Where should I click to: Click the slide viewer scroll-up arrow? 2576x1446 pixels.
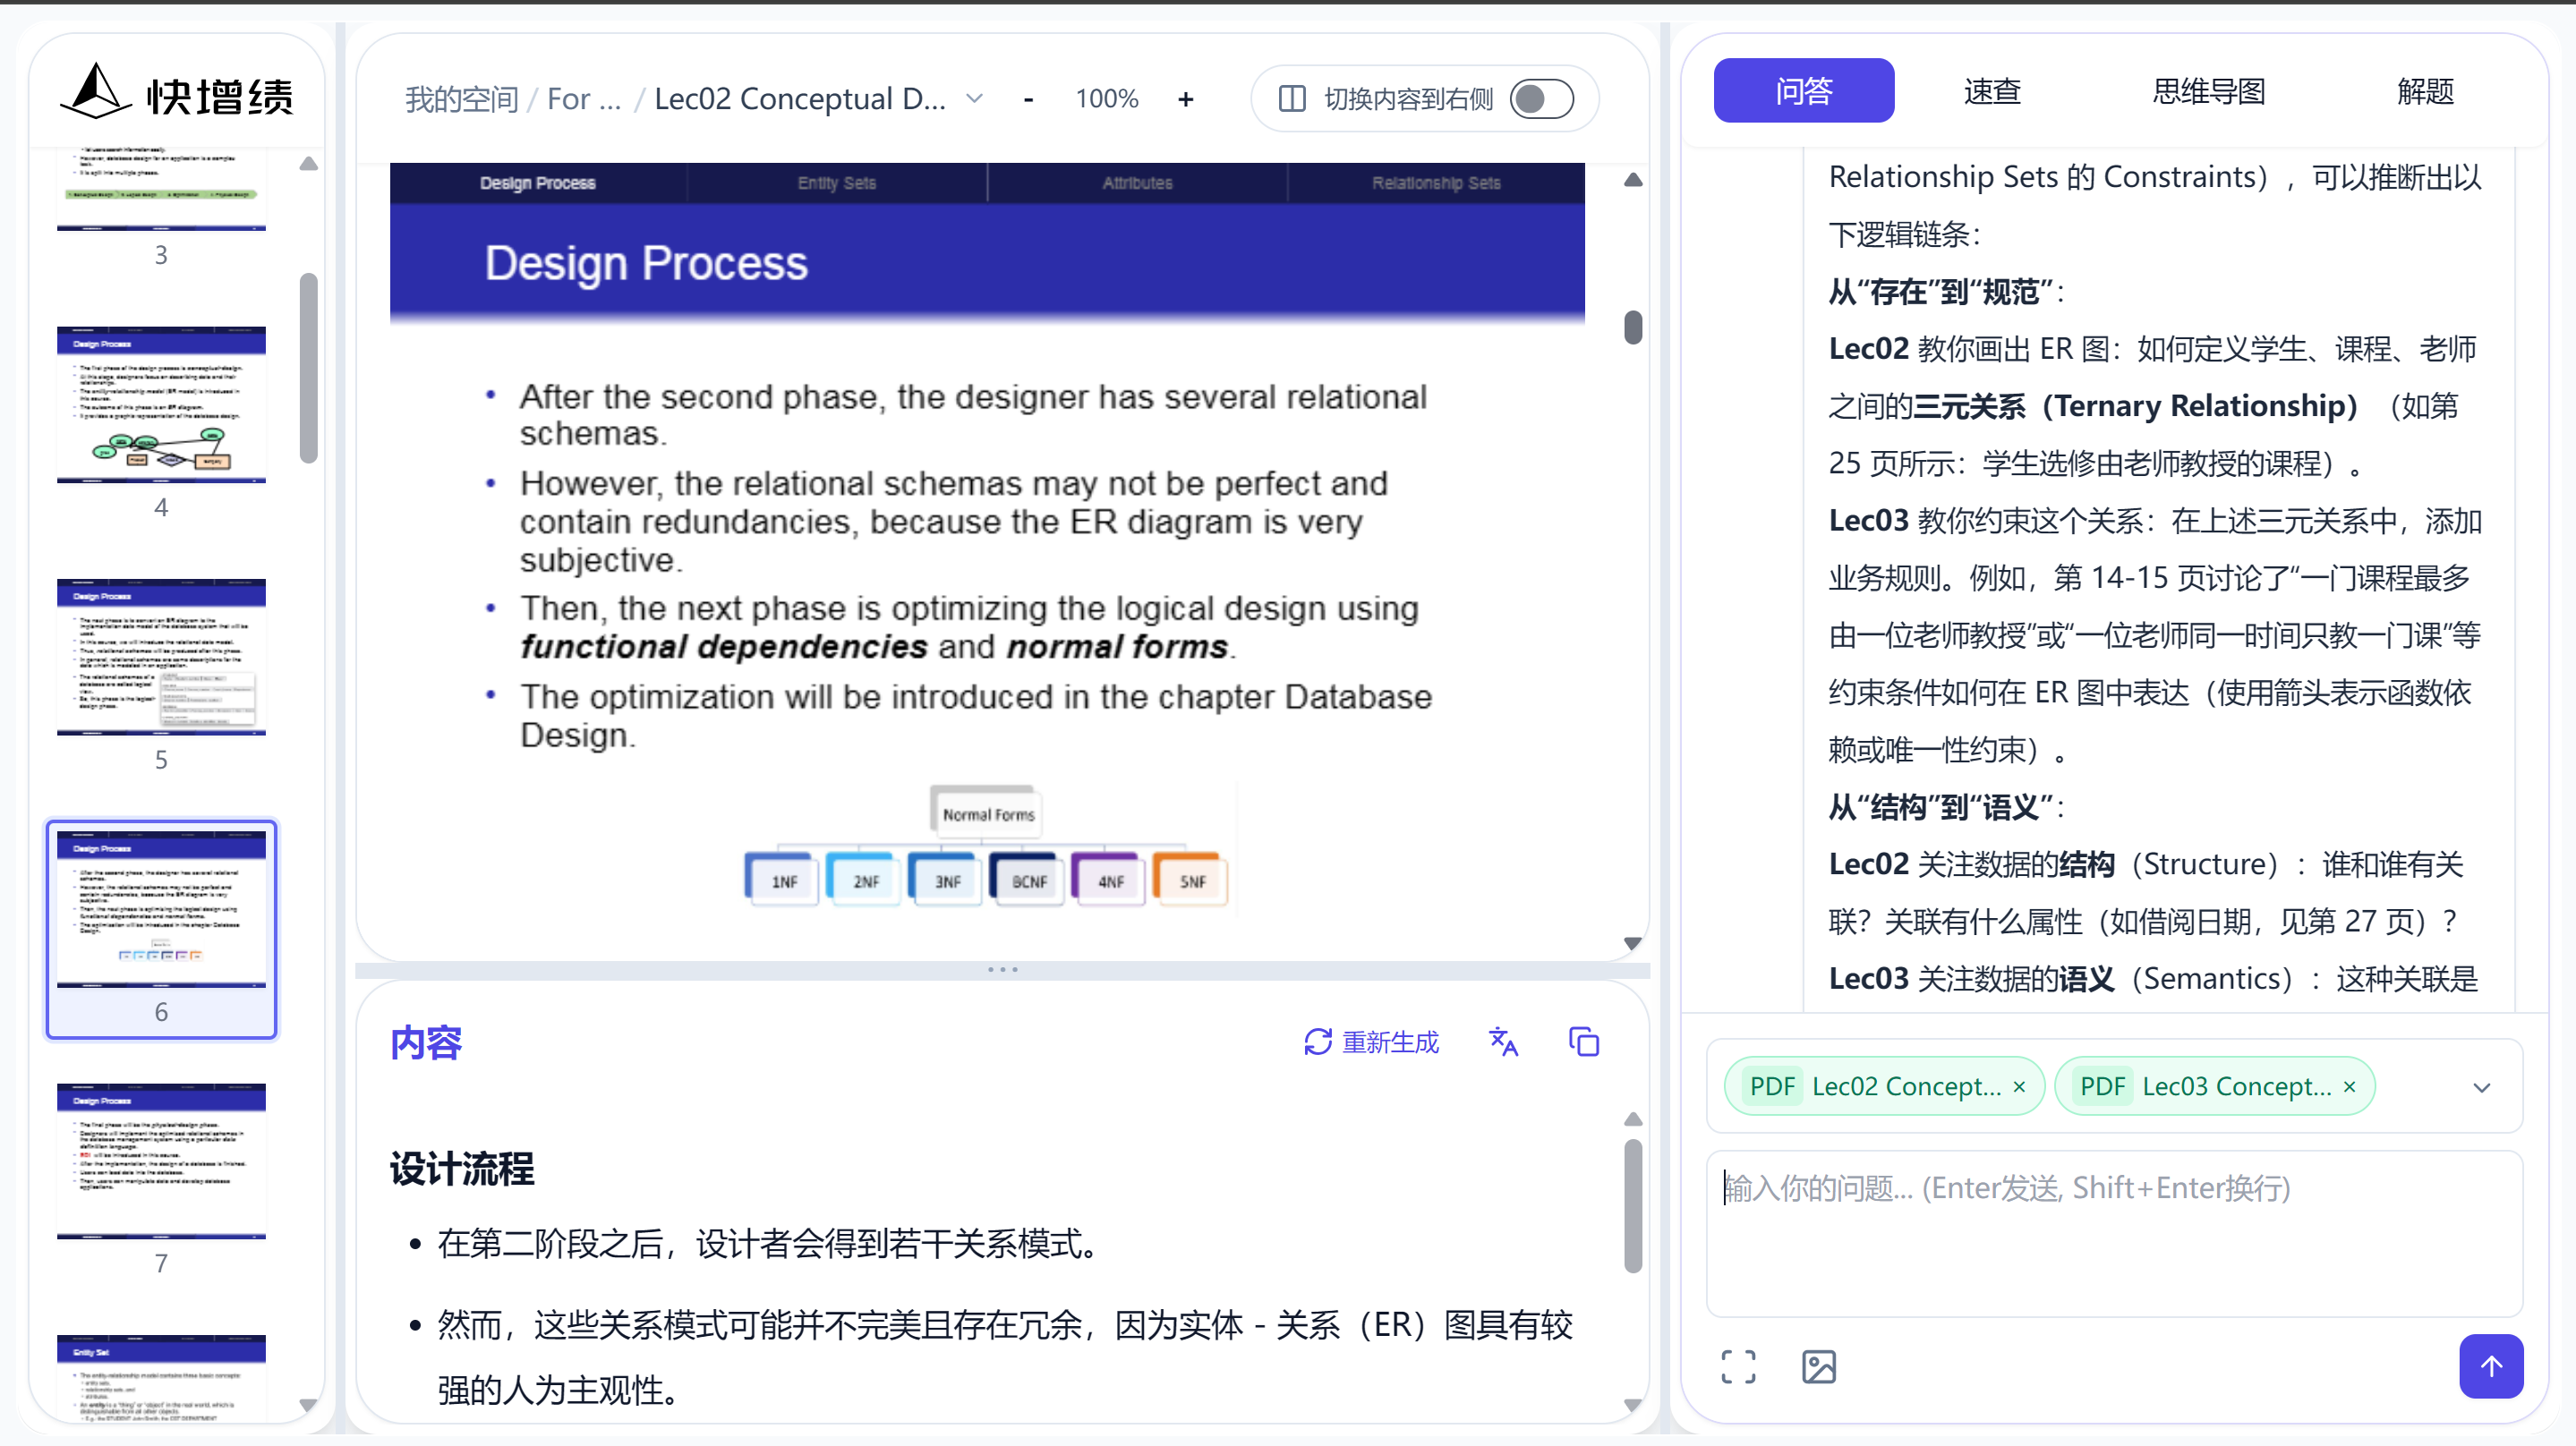point(1633,180)
